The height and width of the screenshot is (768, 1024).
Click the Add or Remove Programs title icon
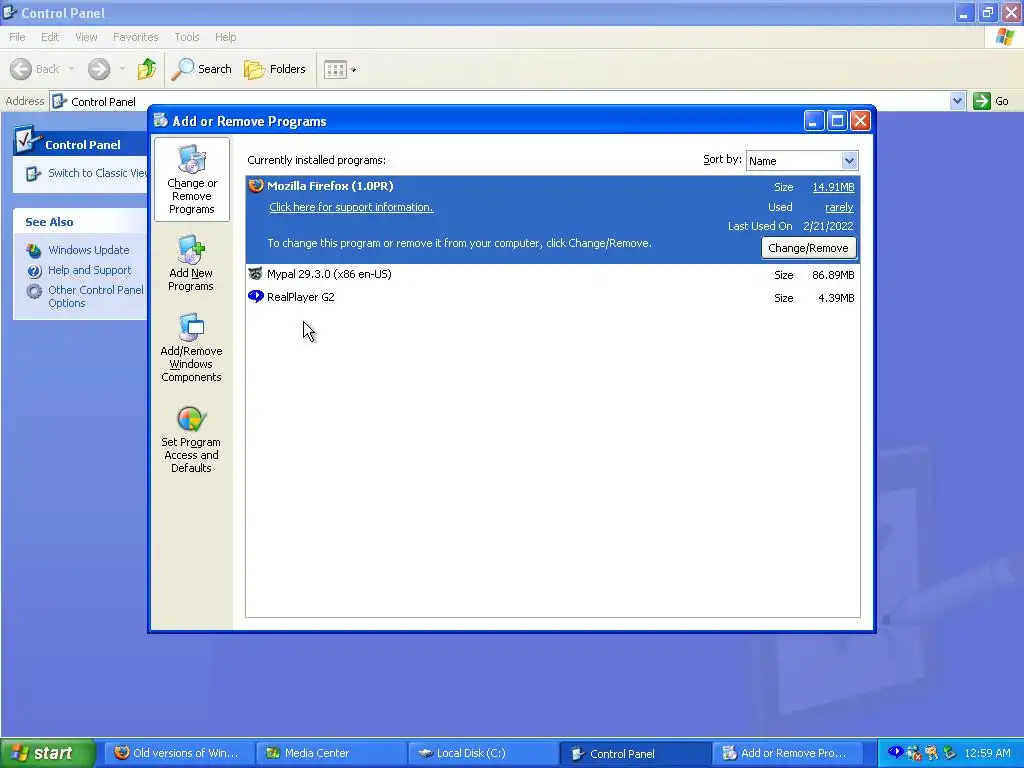pyautogui.click(x=161, y=120)
